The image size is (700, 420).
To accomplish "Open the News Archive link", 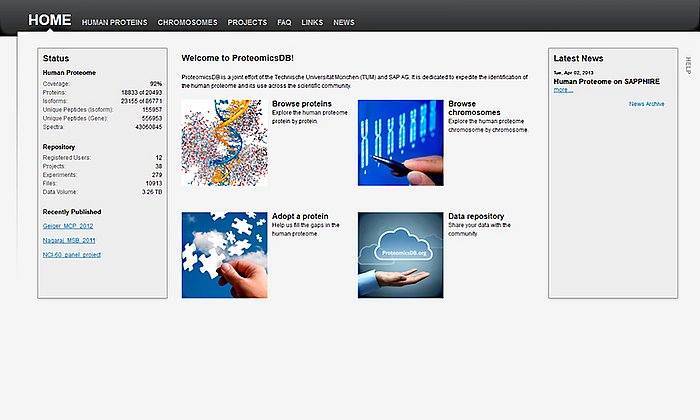I will tap(646, 104).
